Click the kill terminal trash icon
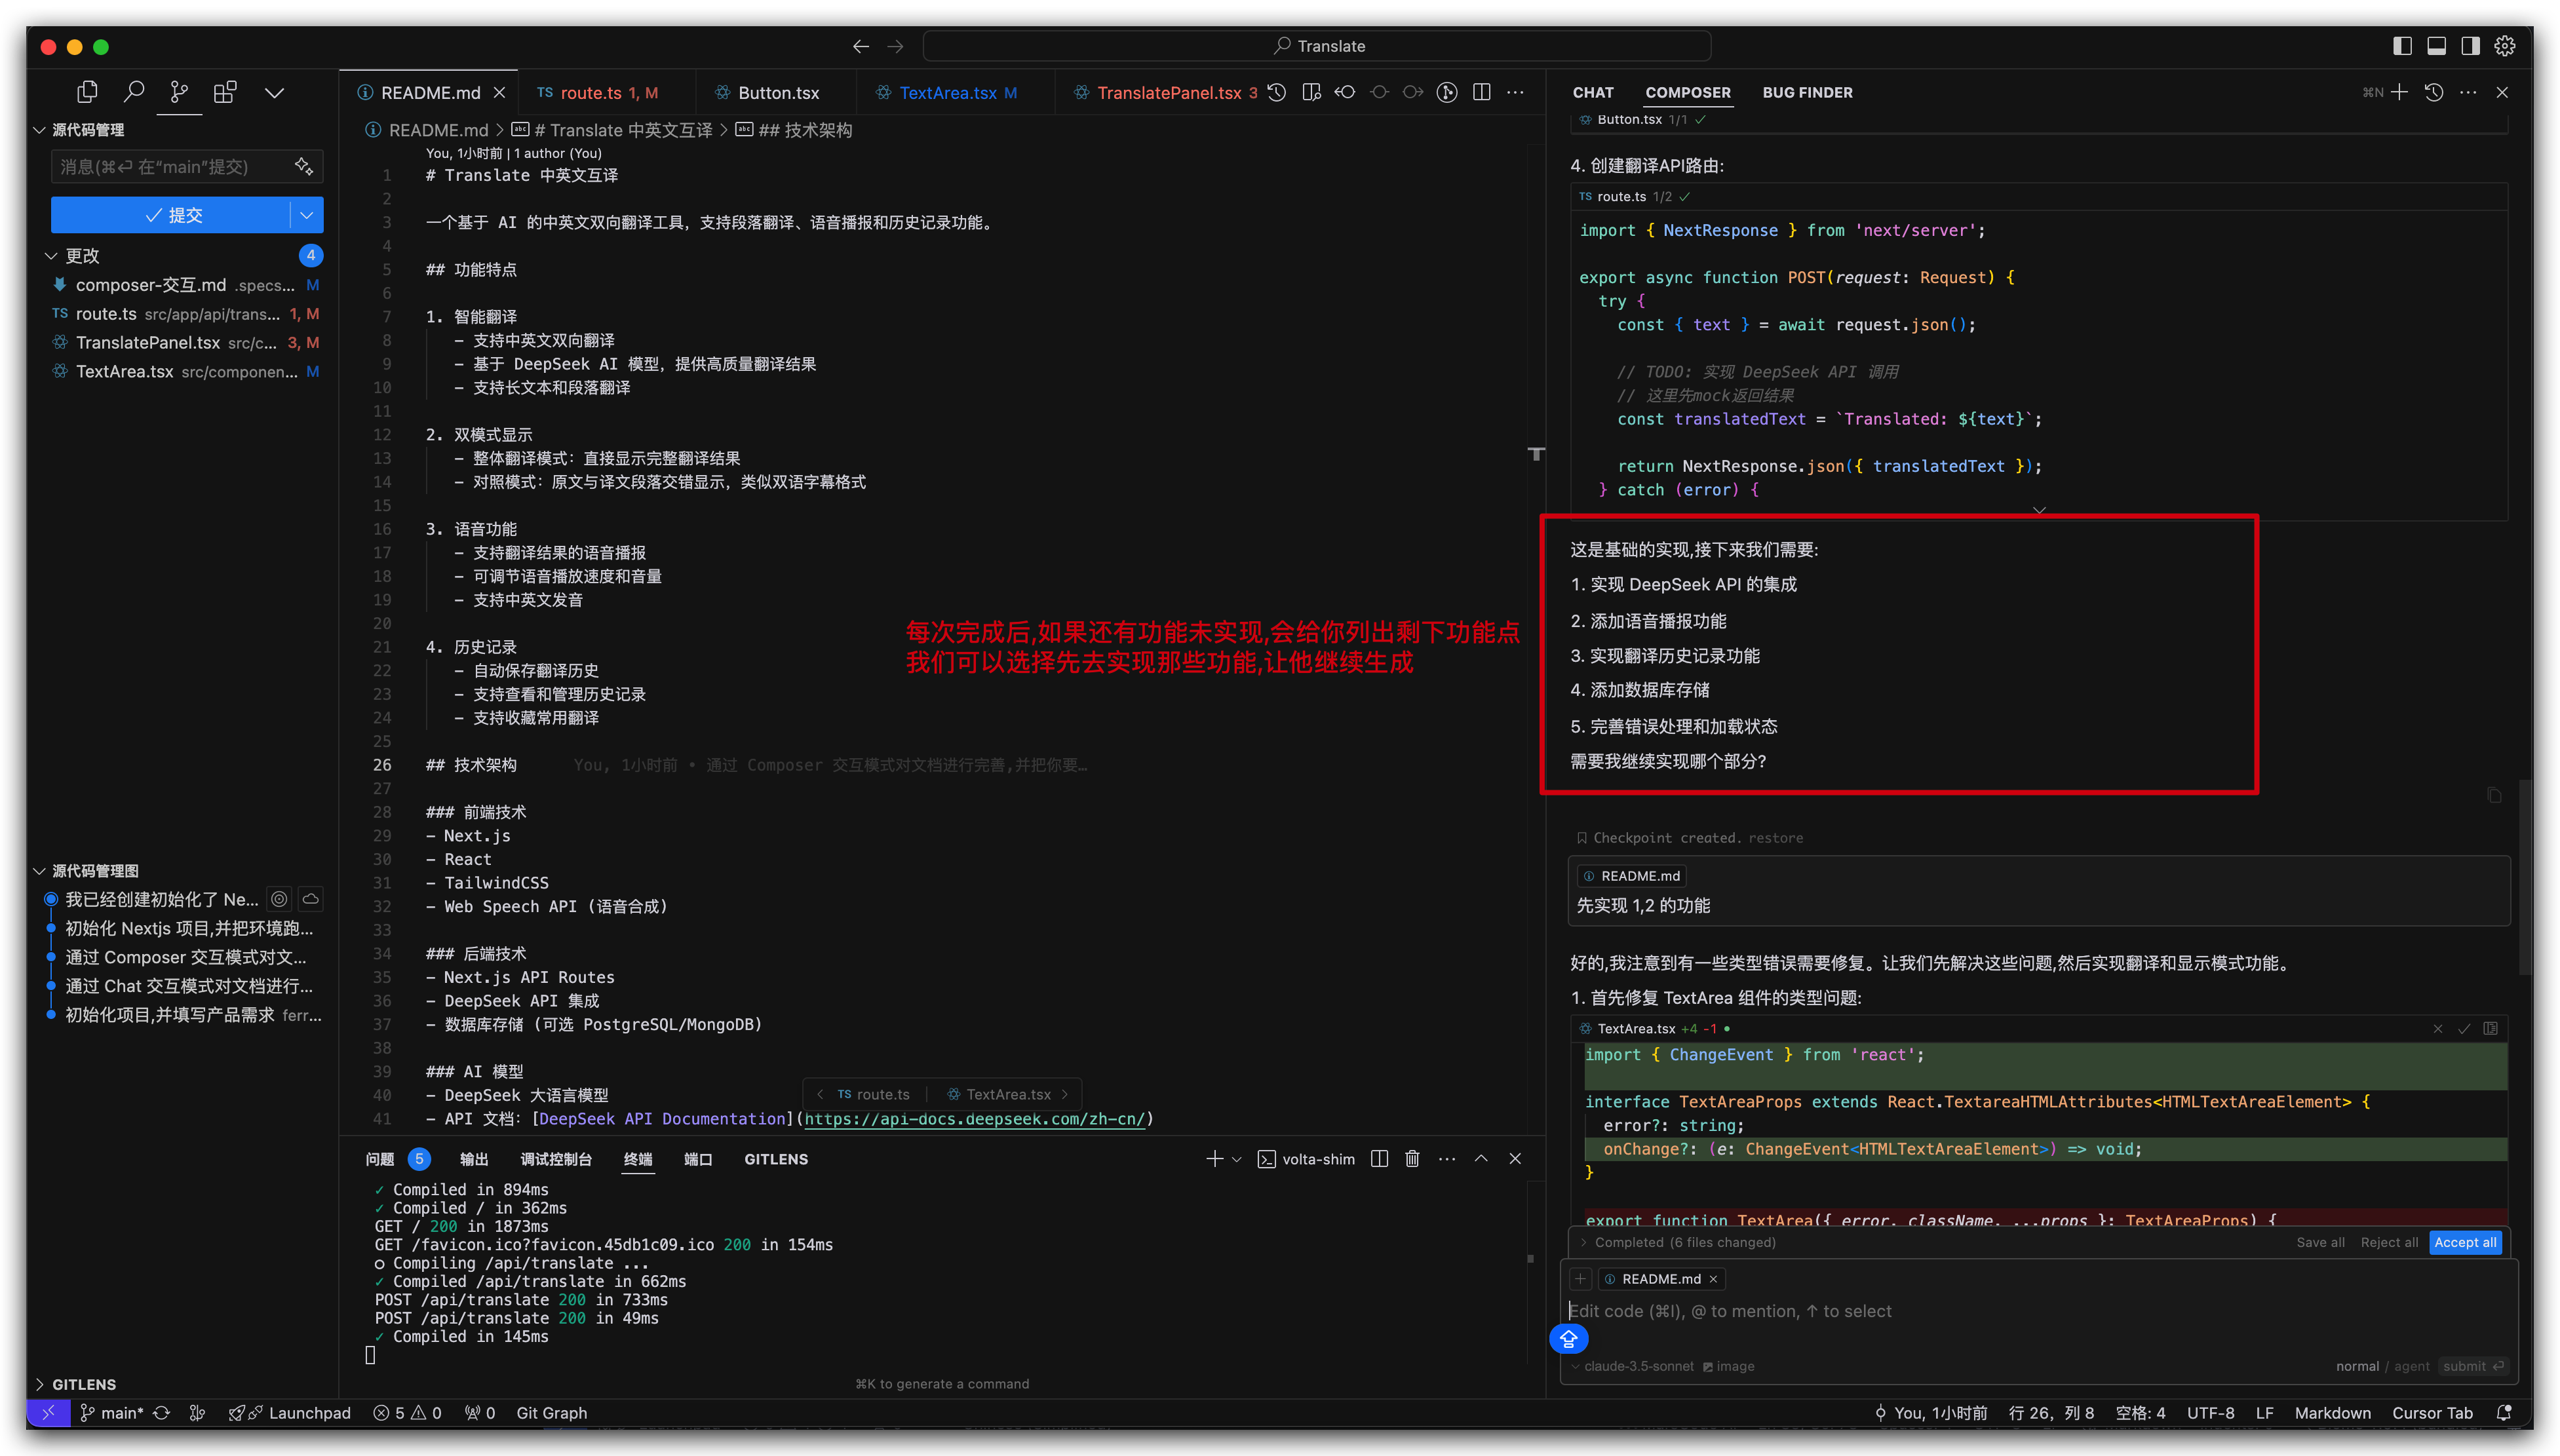This screenshot has width=2560, height=1456. click(1412, 1158)
